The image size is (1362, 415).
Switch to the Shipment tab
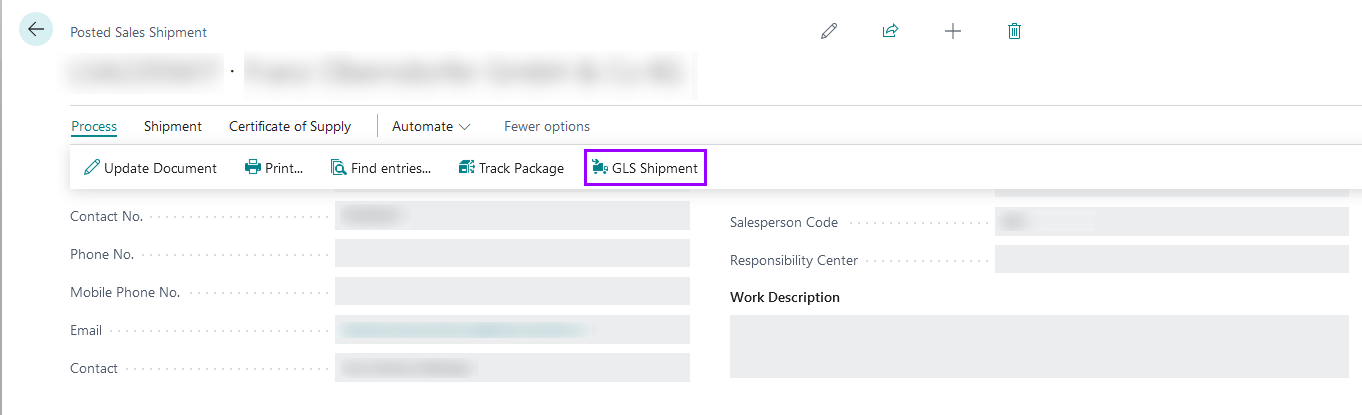coord(173,127)
